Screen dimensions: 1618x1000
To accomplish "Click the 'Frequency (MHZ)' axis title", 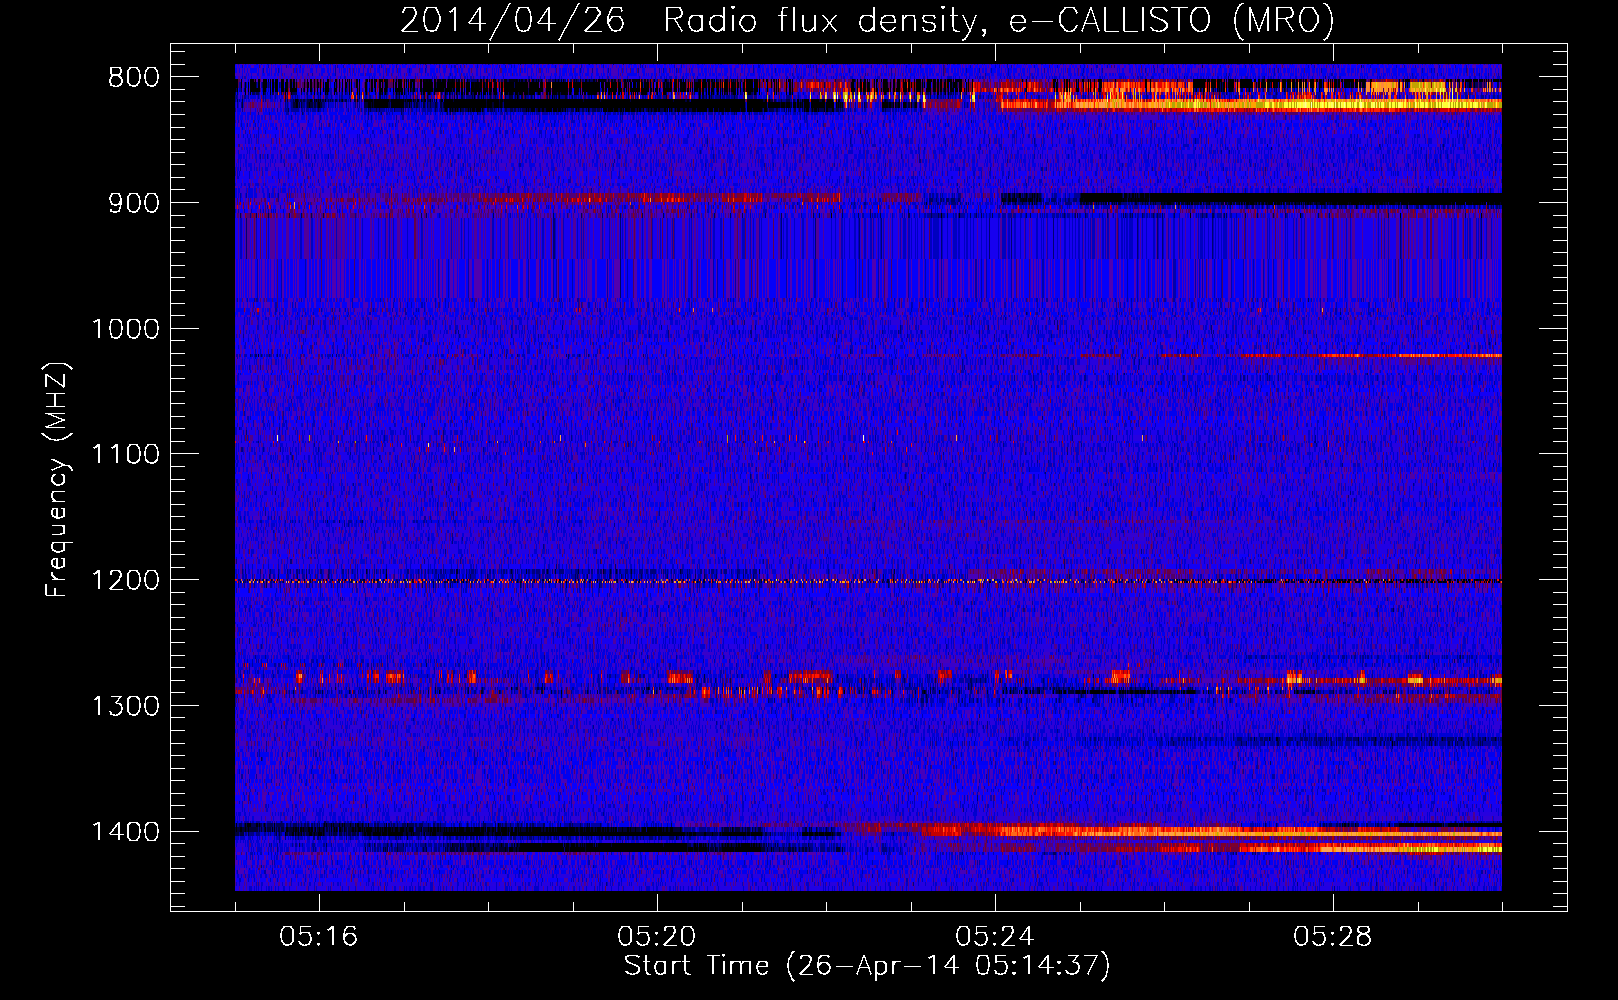I will click(x=57, y=479).
